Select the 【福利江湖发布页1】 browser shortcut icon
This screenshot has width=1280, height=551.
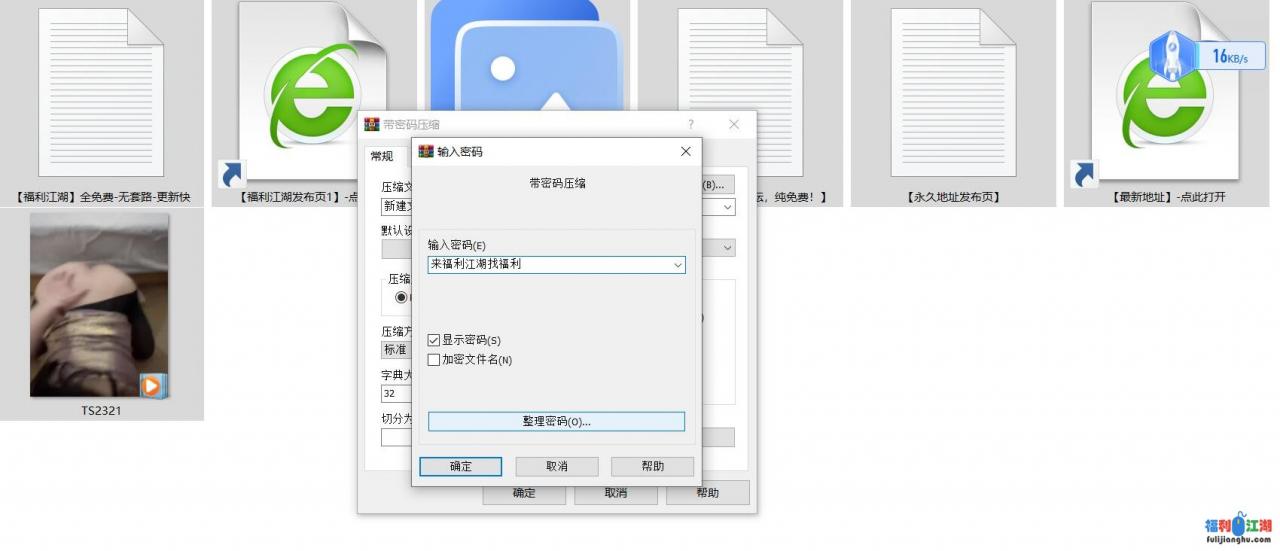click(x=313, y=92)
